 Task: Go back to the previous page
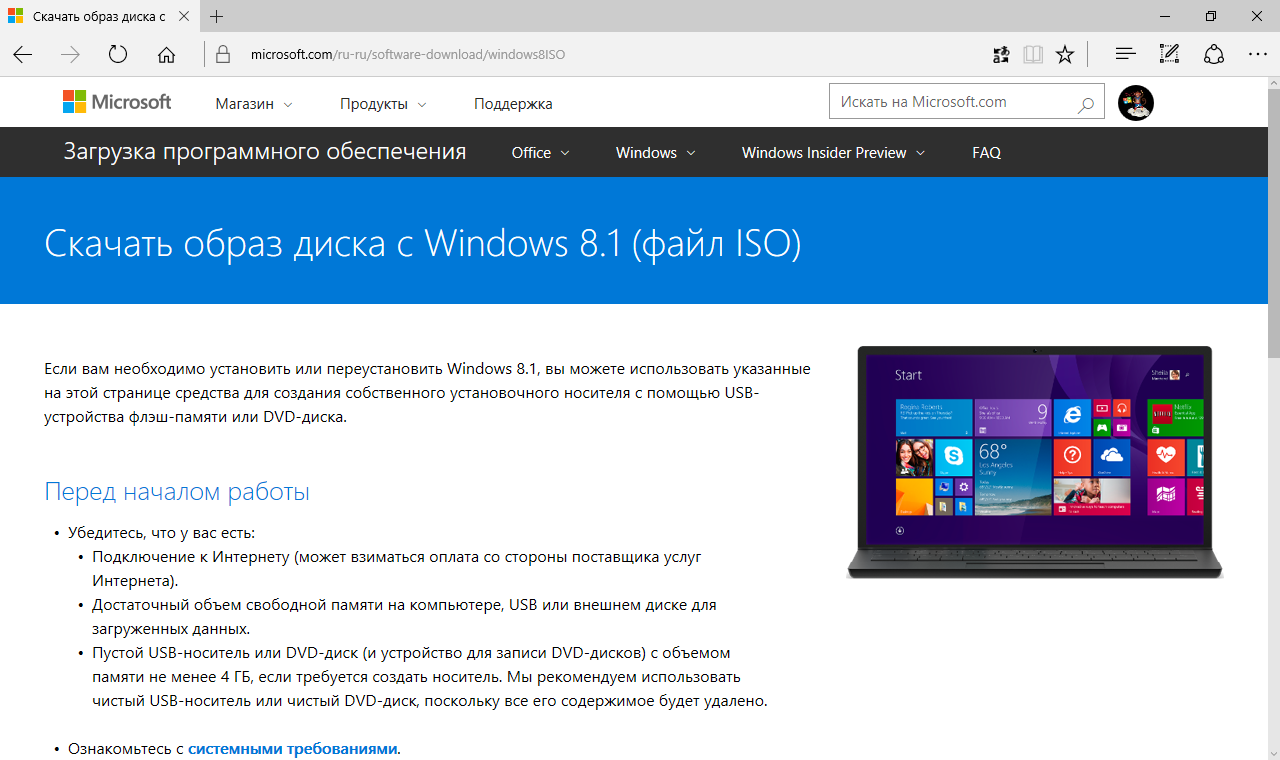[22, 54]
